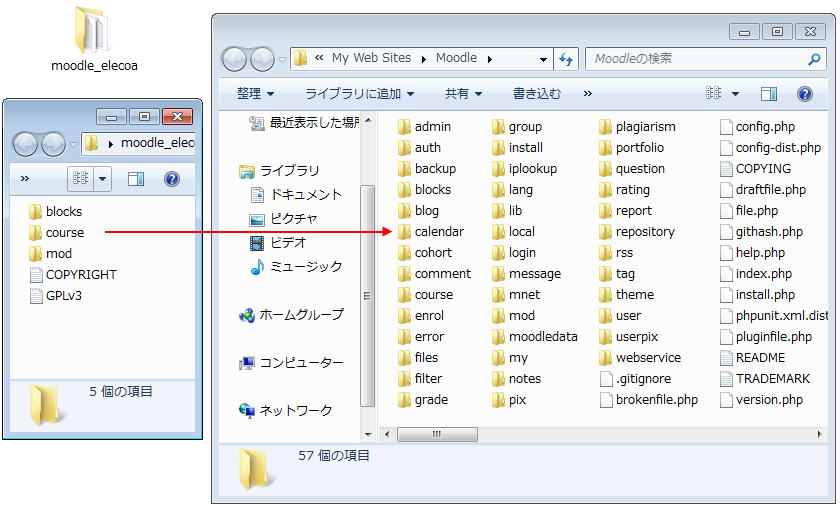Open the view options dropdown arrow in small window
This screenshot has width=840, height=508.
(103, 179)
